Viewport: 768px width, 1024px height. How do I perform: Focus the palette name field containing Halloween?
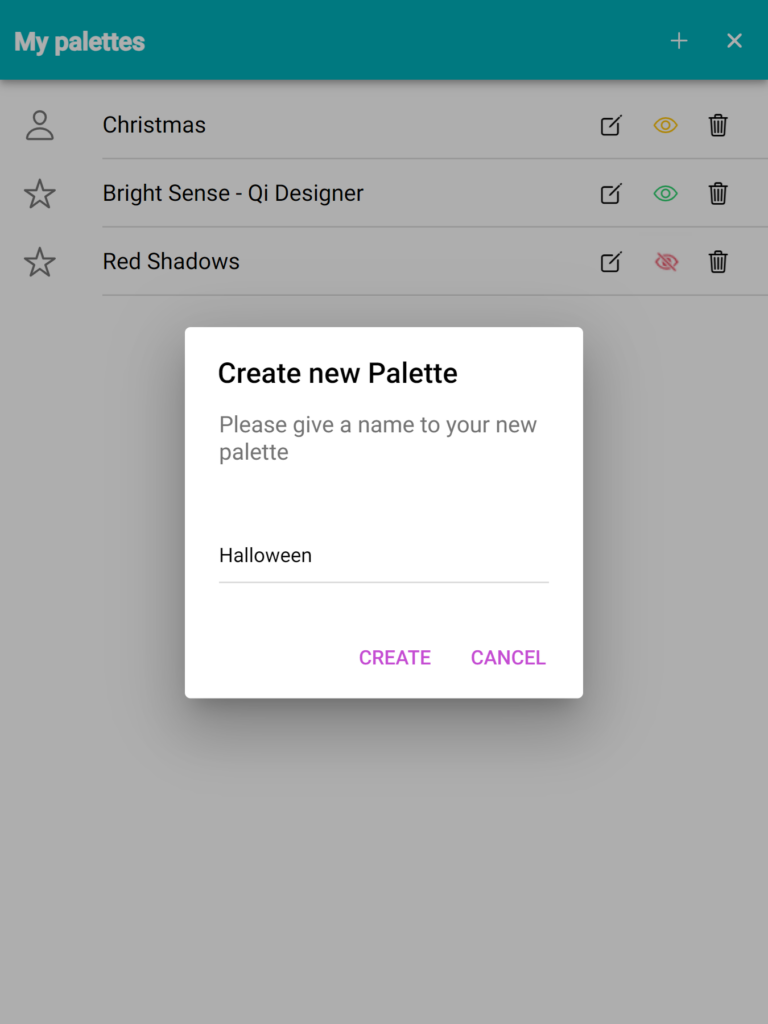383,556
